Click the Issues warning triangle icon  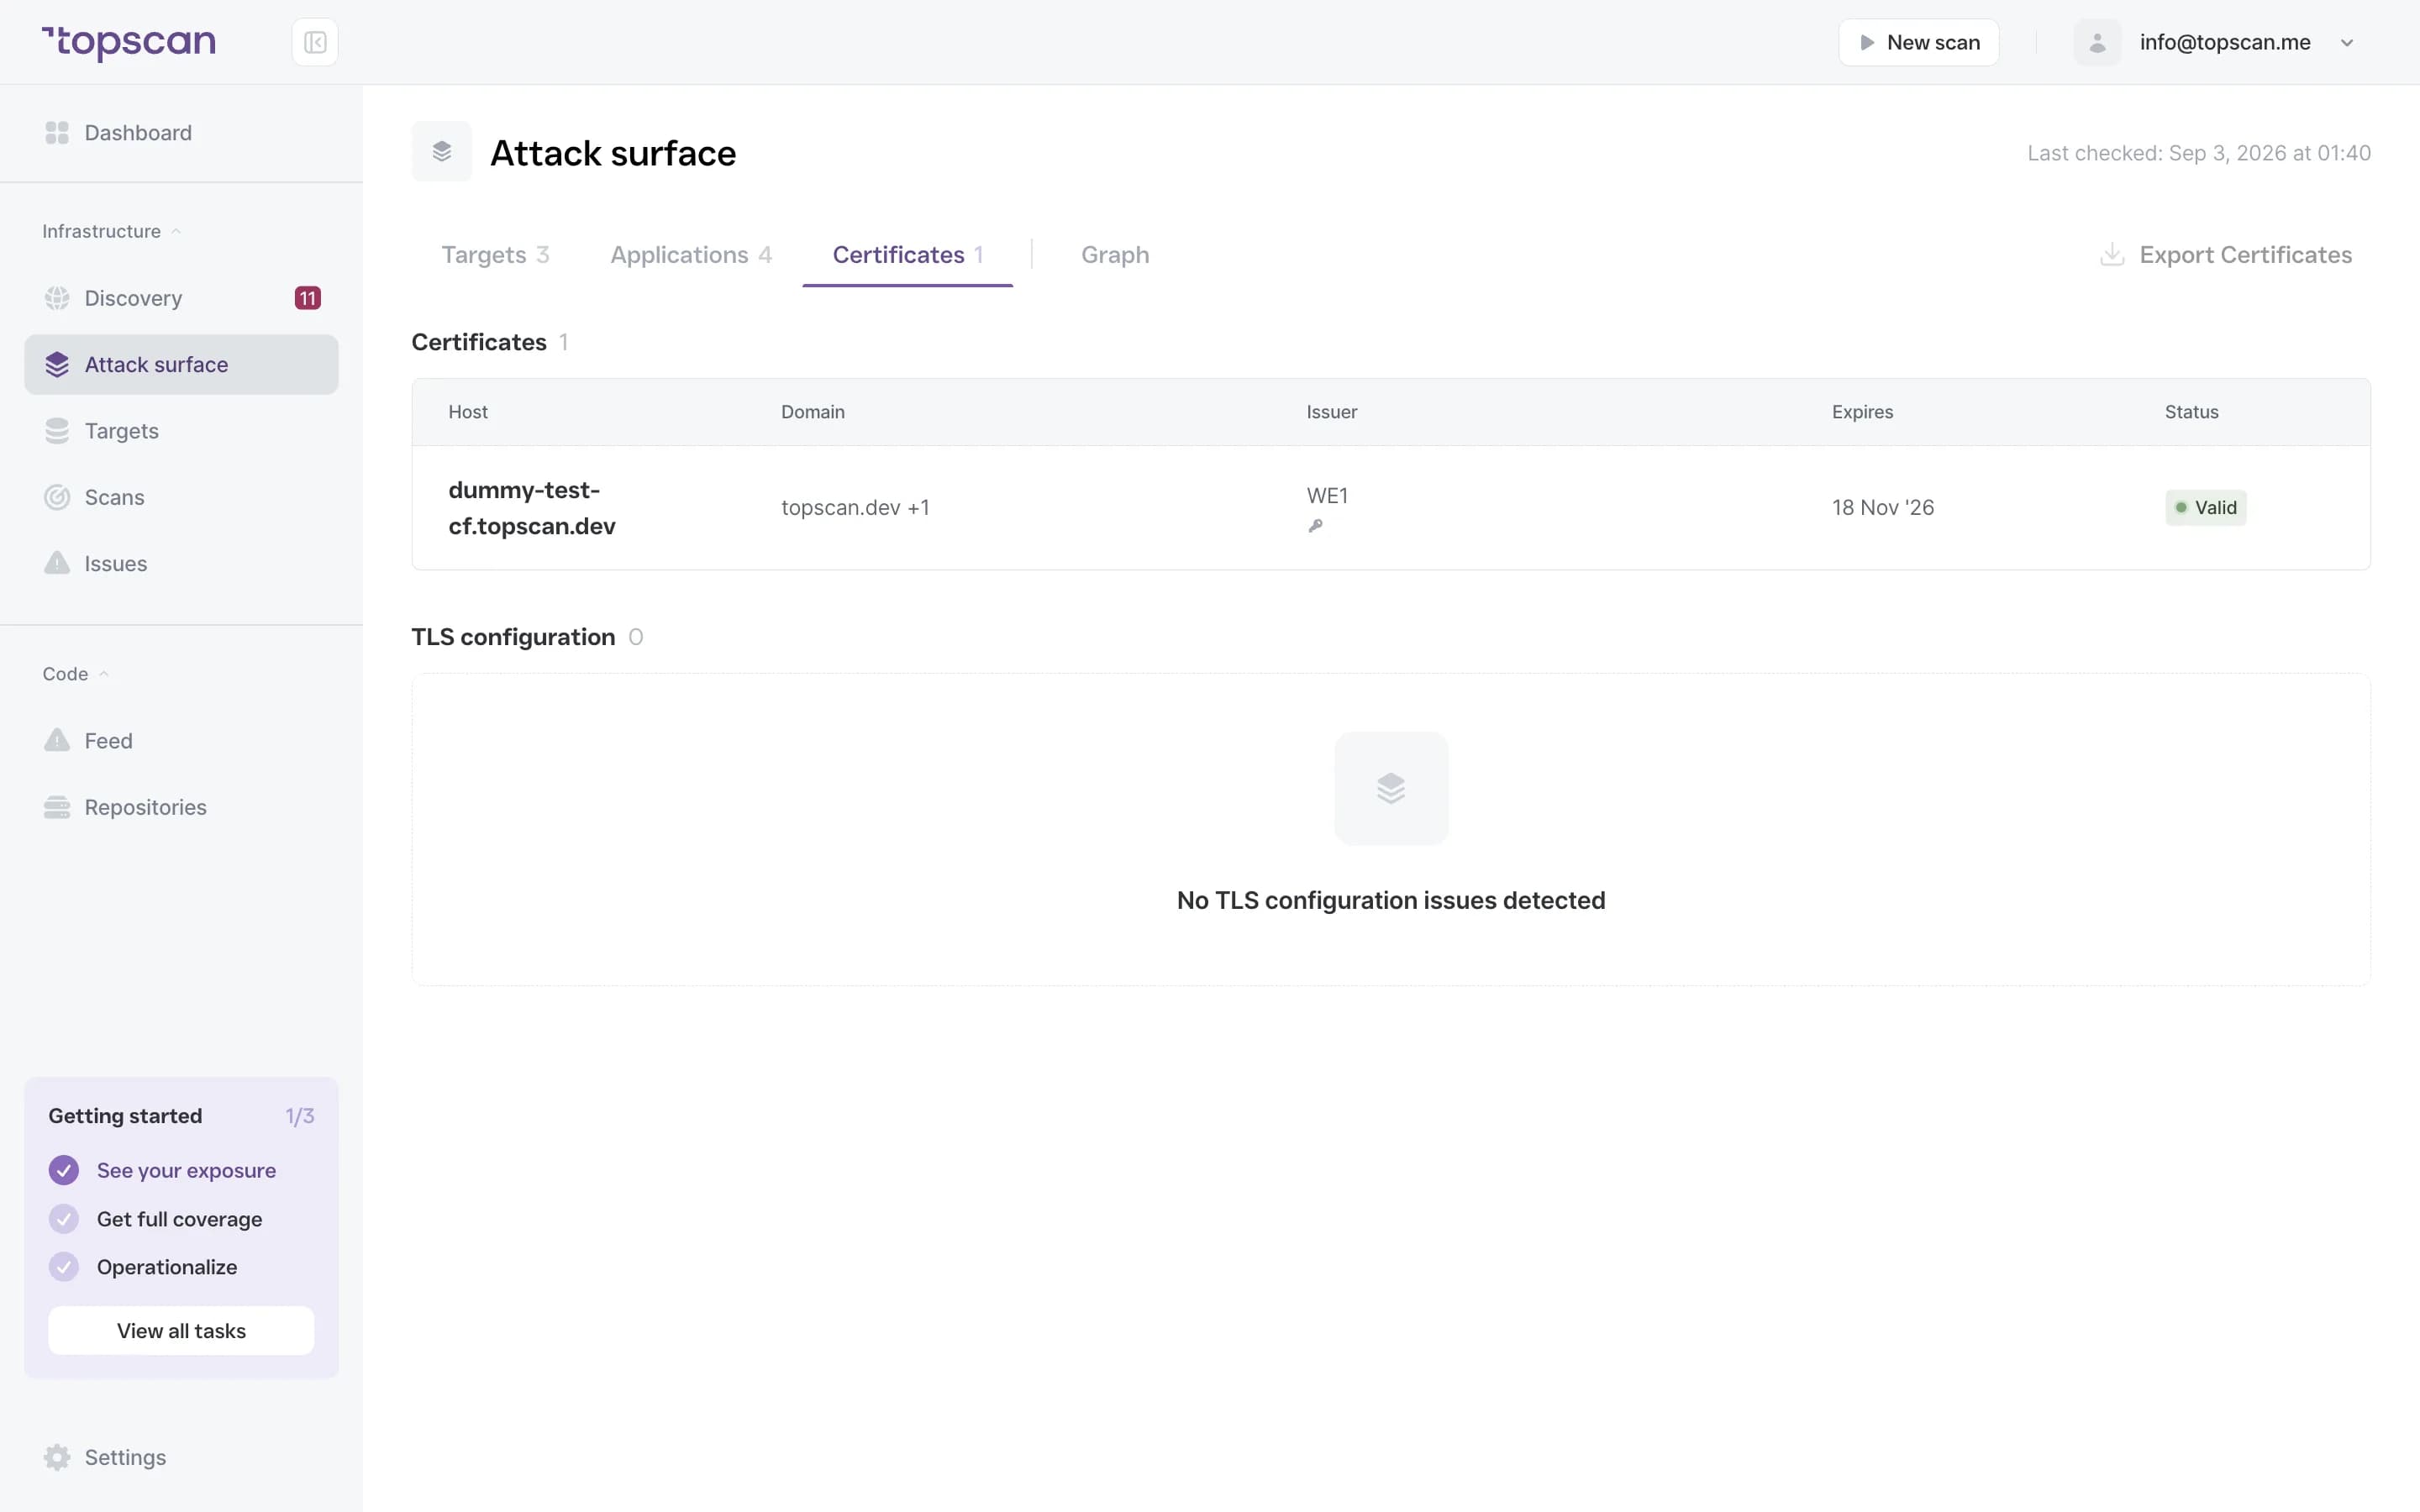click(x=57, y=563)
